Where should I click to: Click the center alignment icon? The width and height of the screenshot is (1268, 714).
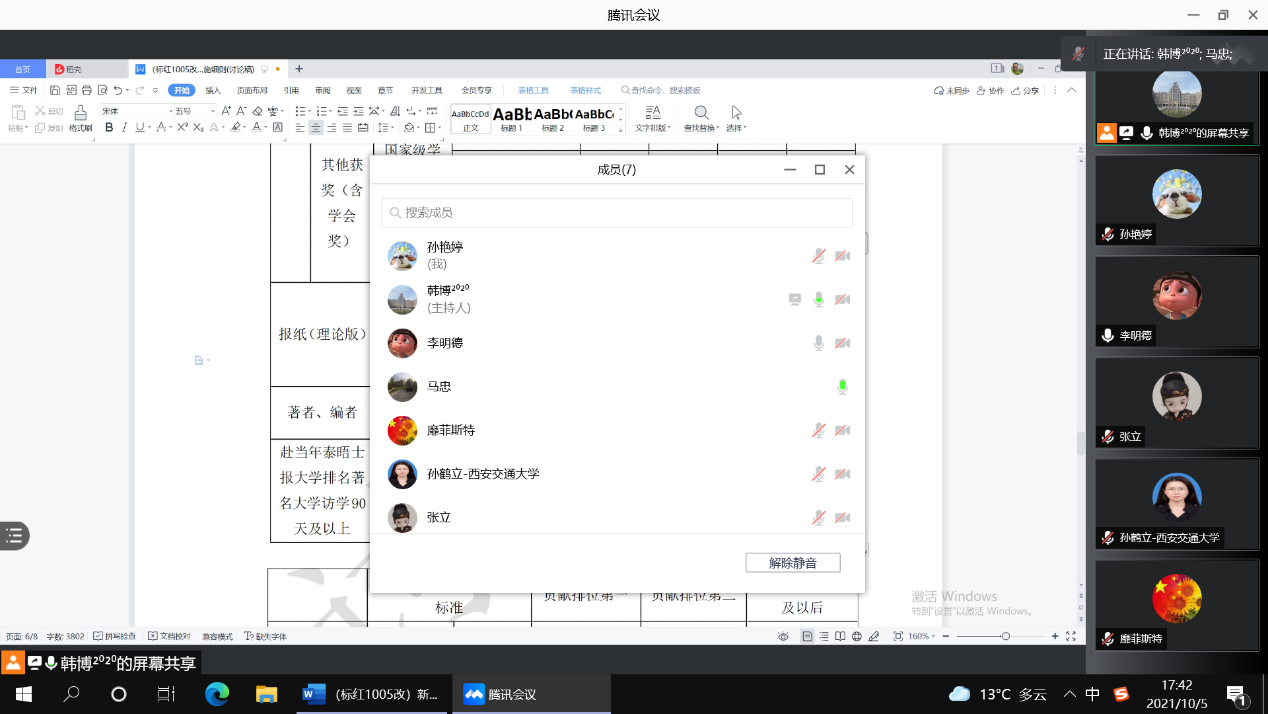click(x=316, y=128)
